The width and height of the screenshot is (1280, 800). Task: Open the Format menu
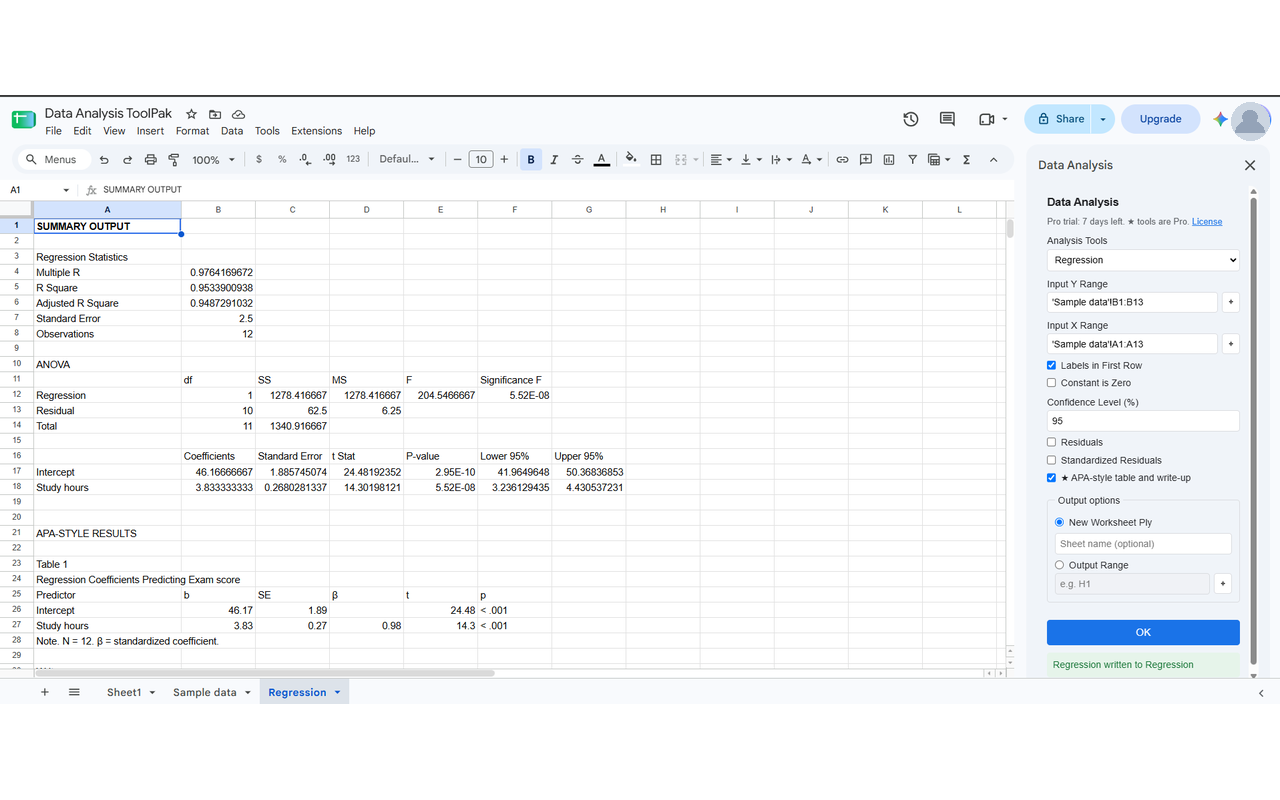pos(192,131)
